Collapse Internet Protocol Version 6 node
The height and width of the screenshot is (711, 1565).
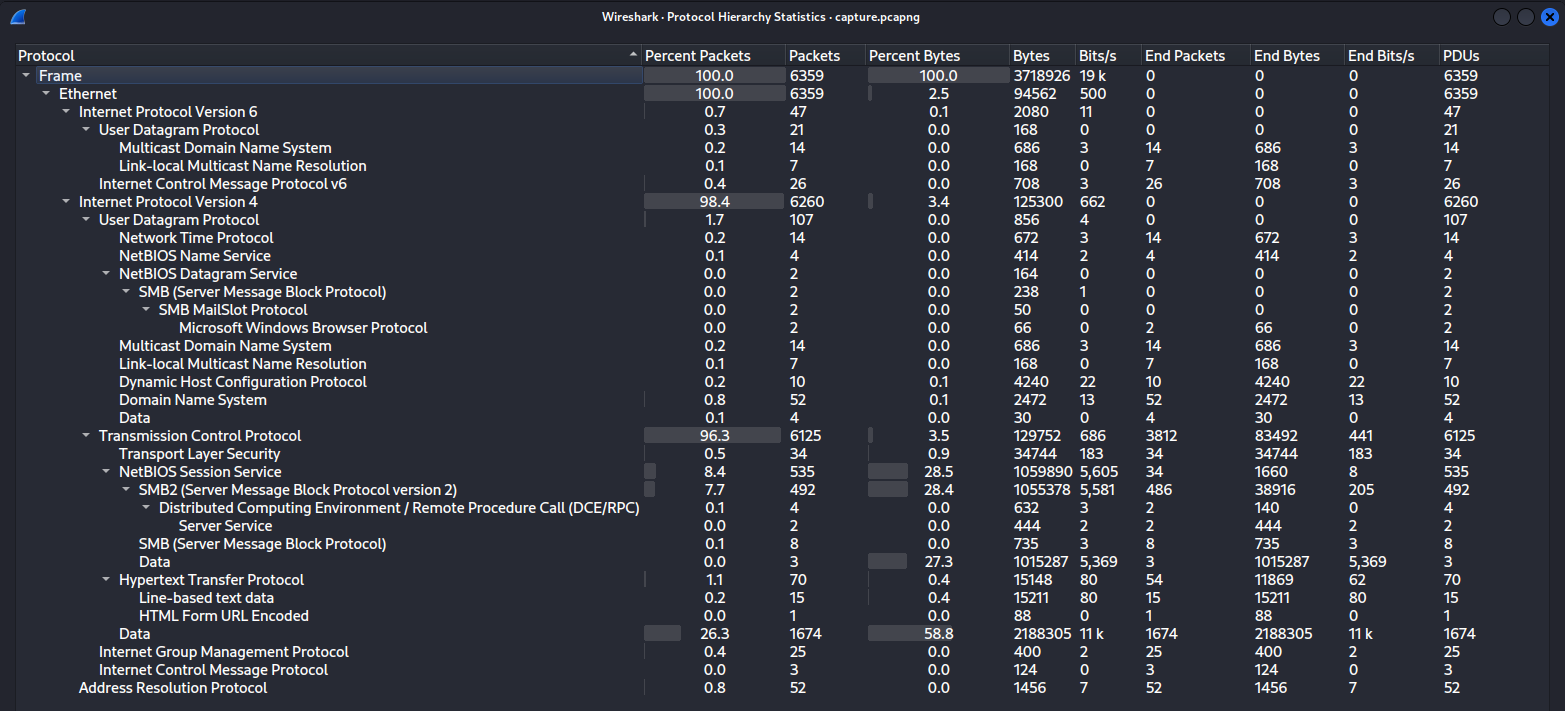click(x=67, y=112)
